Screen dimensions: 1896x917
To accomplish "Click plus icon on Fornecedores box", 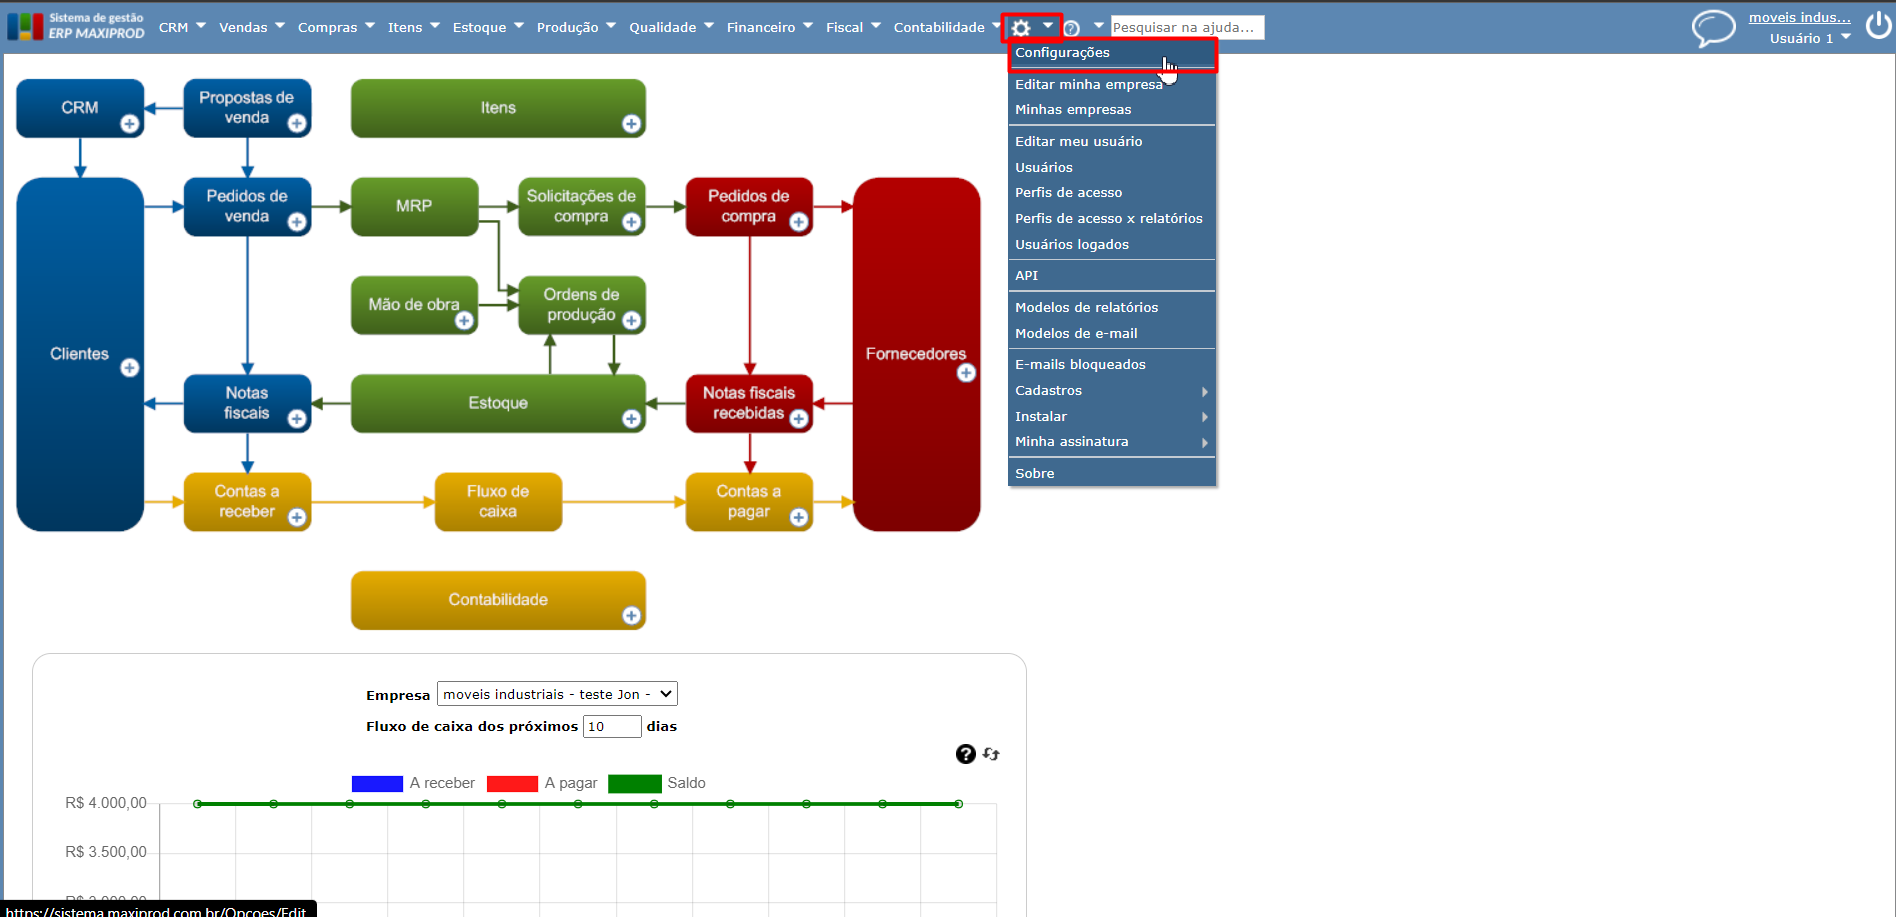I will [966, 373].
